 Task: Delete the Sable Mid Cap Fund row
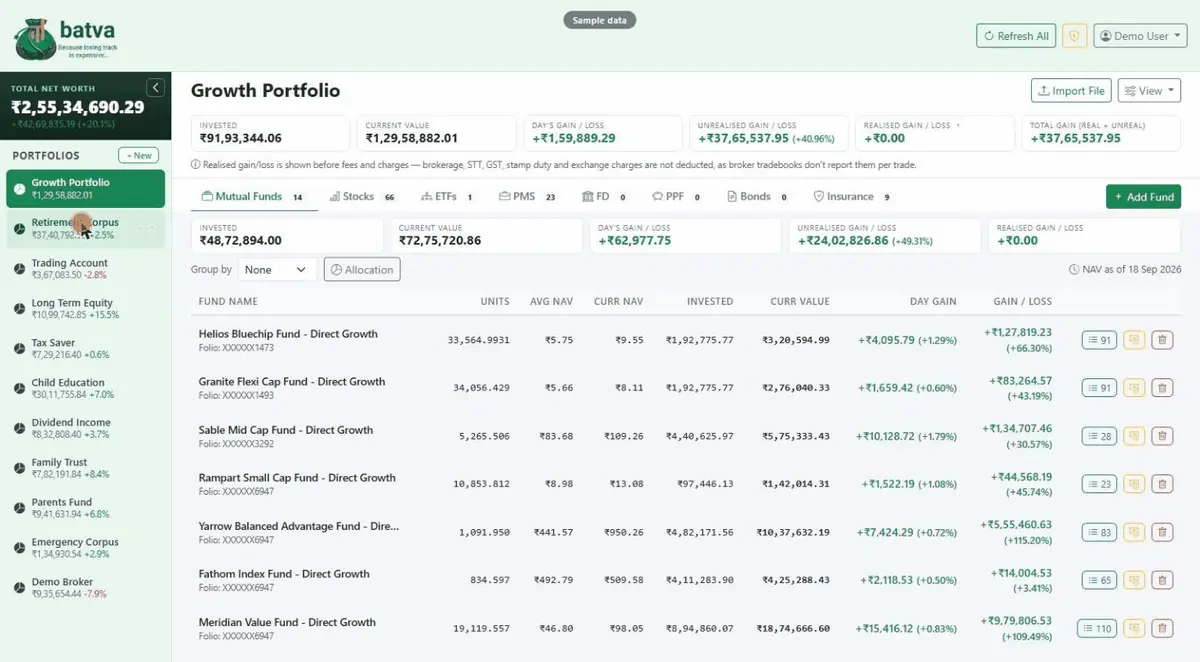point(1162,436)
